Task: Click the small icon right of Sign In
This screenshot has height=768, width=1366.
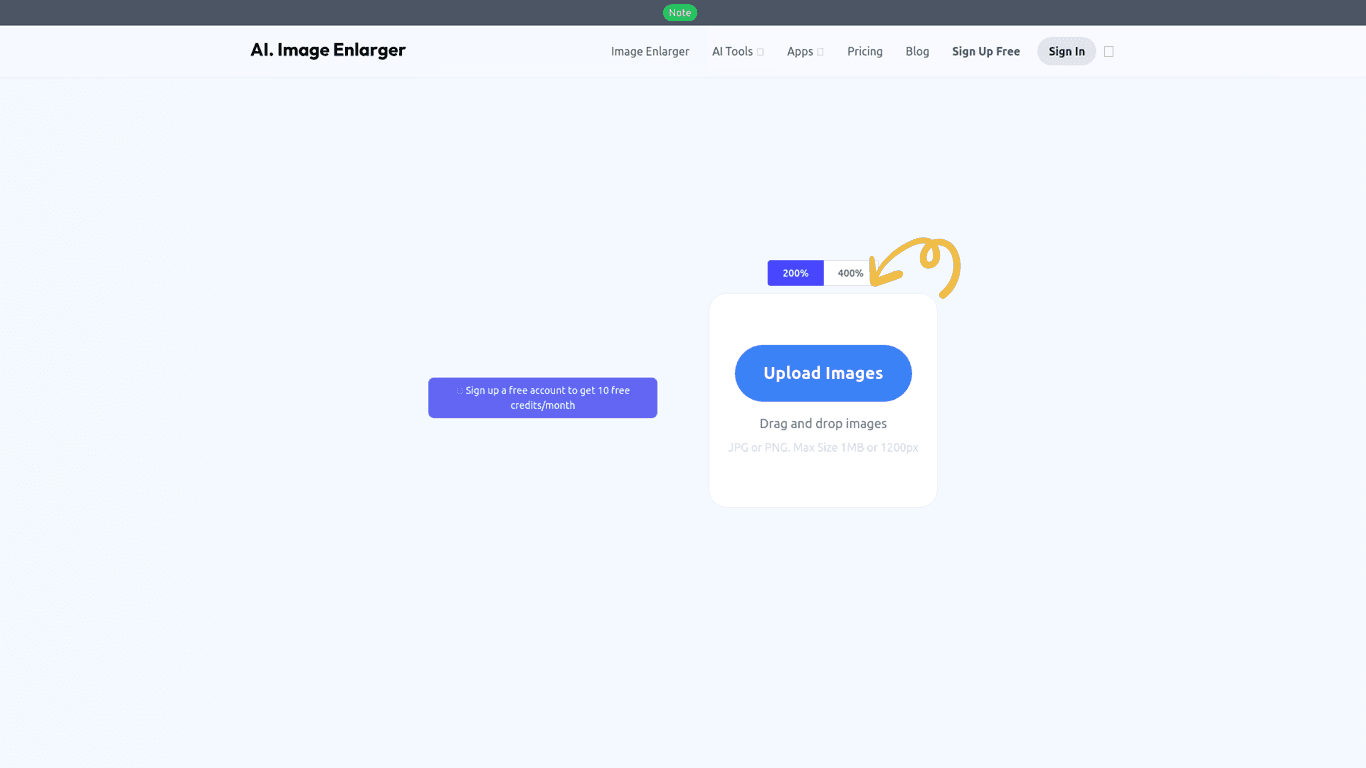Action: (1108, 52)
